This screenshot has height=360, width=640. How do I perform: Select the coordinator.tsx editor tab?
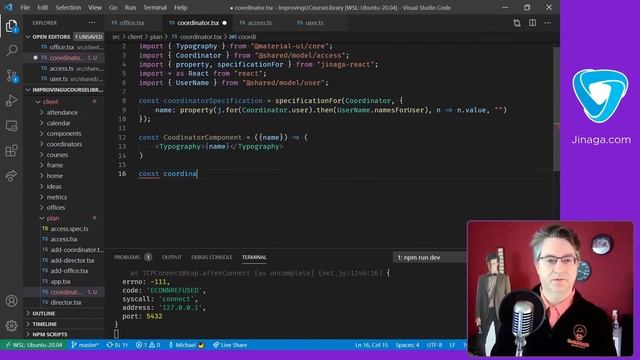click(198, 23)
